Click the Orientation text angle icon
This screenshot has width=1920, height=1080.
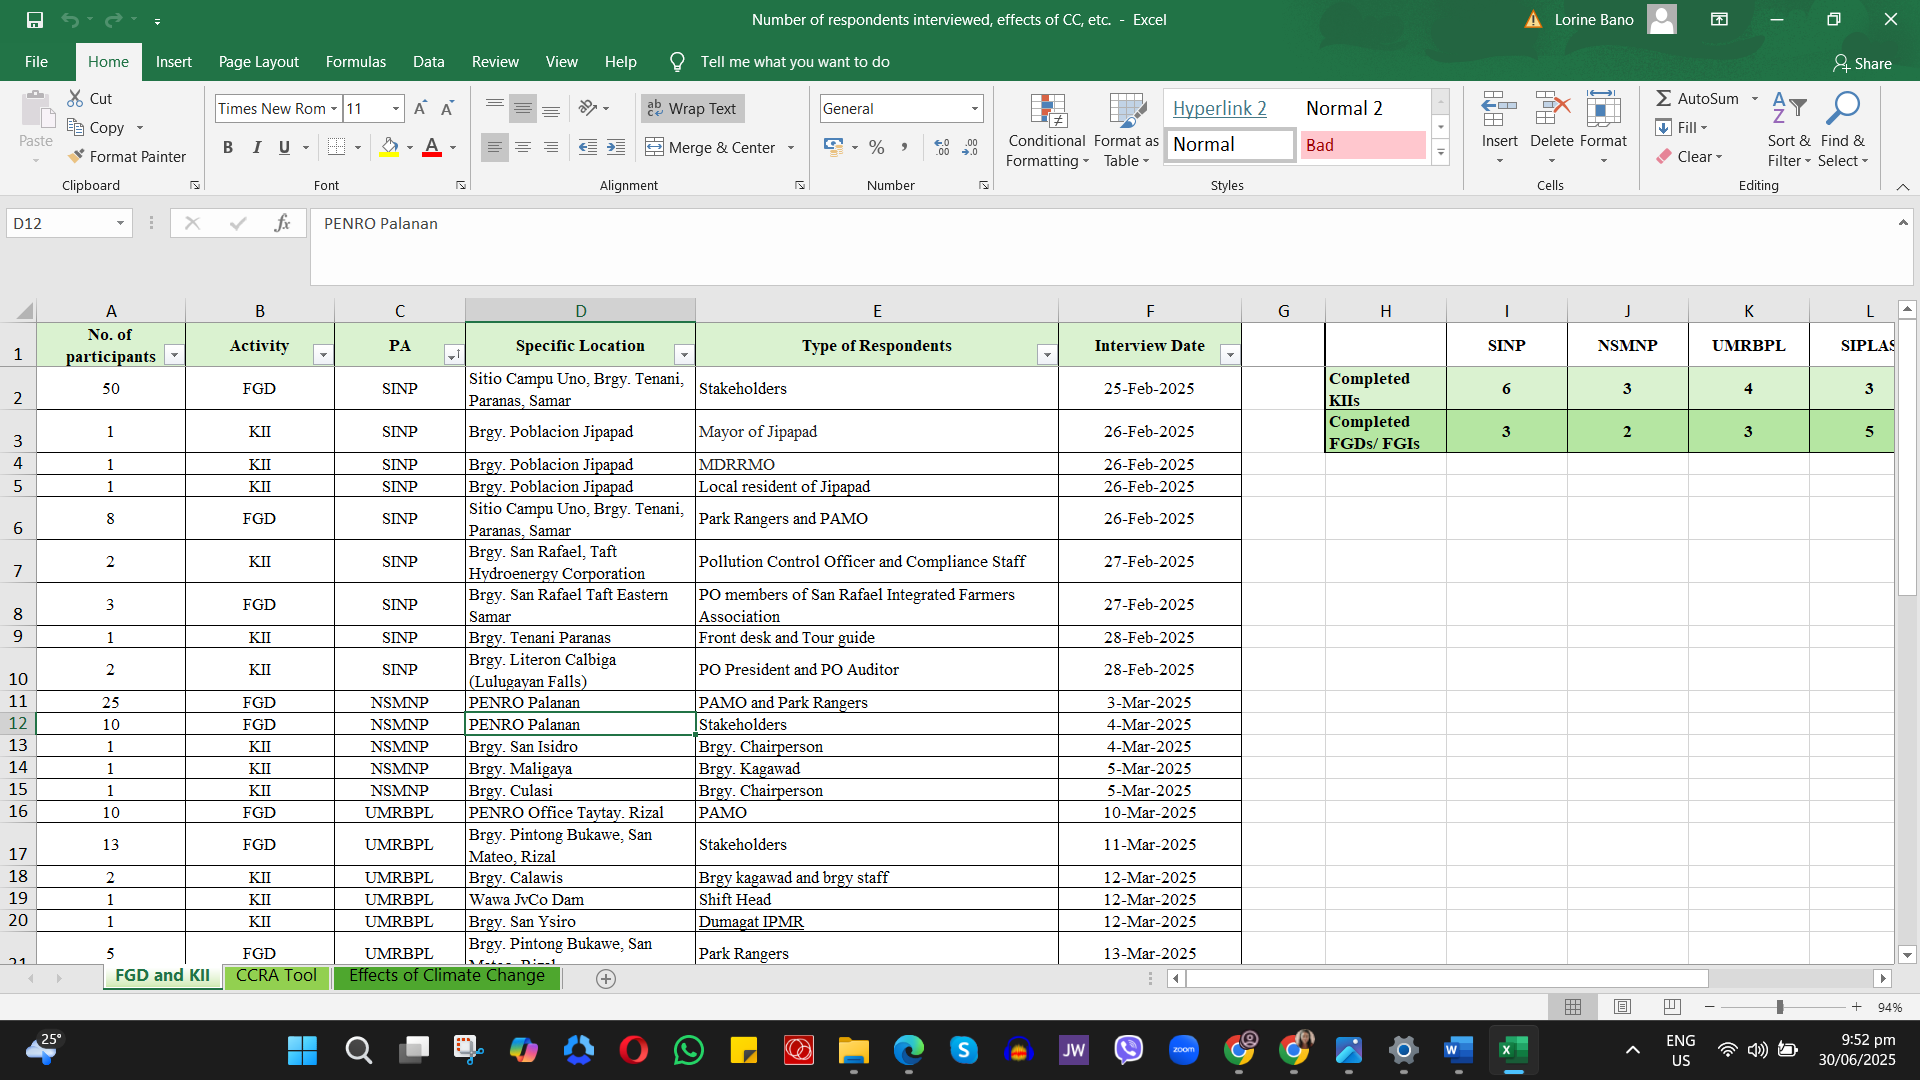coord(588,108)
